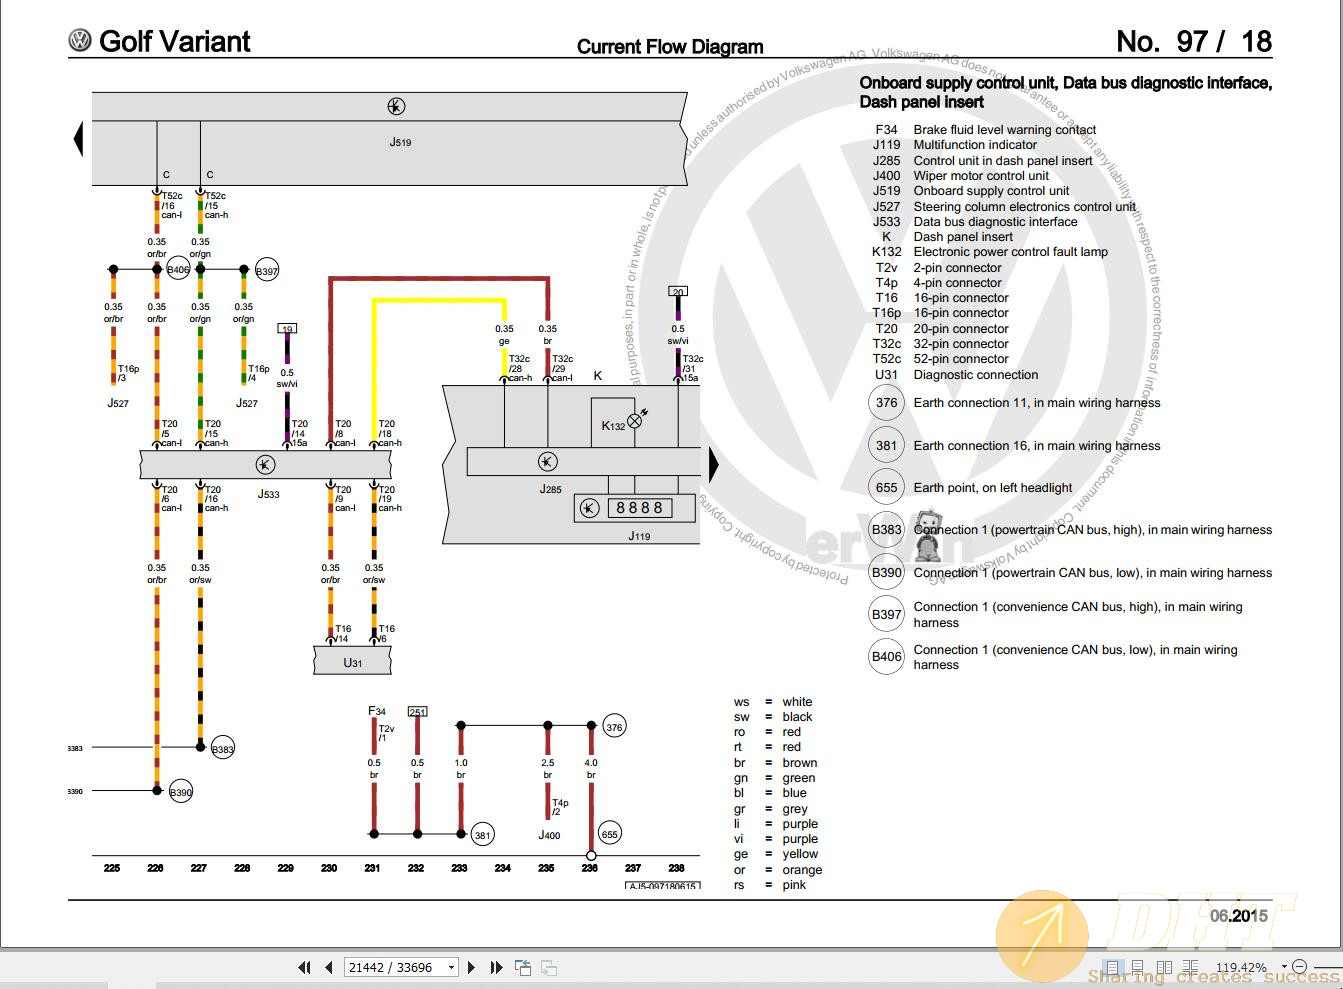This screenshot has width=1343, height=989.
Task: Click 'Electronic power control fault lamp' legend entry
Action: click(1011, 252)
